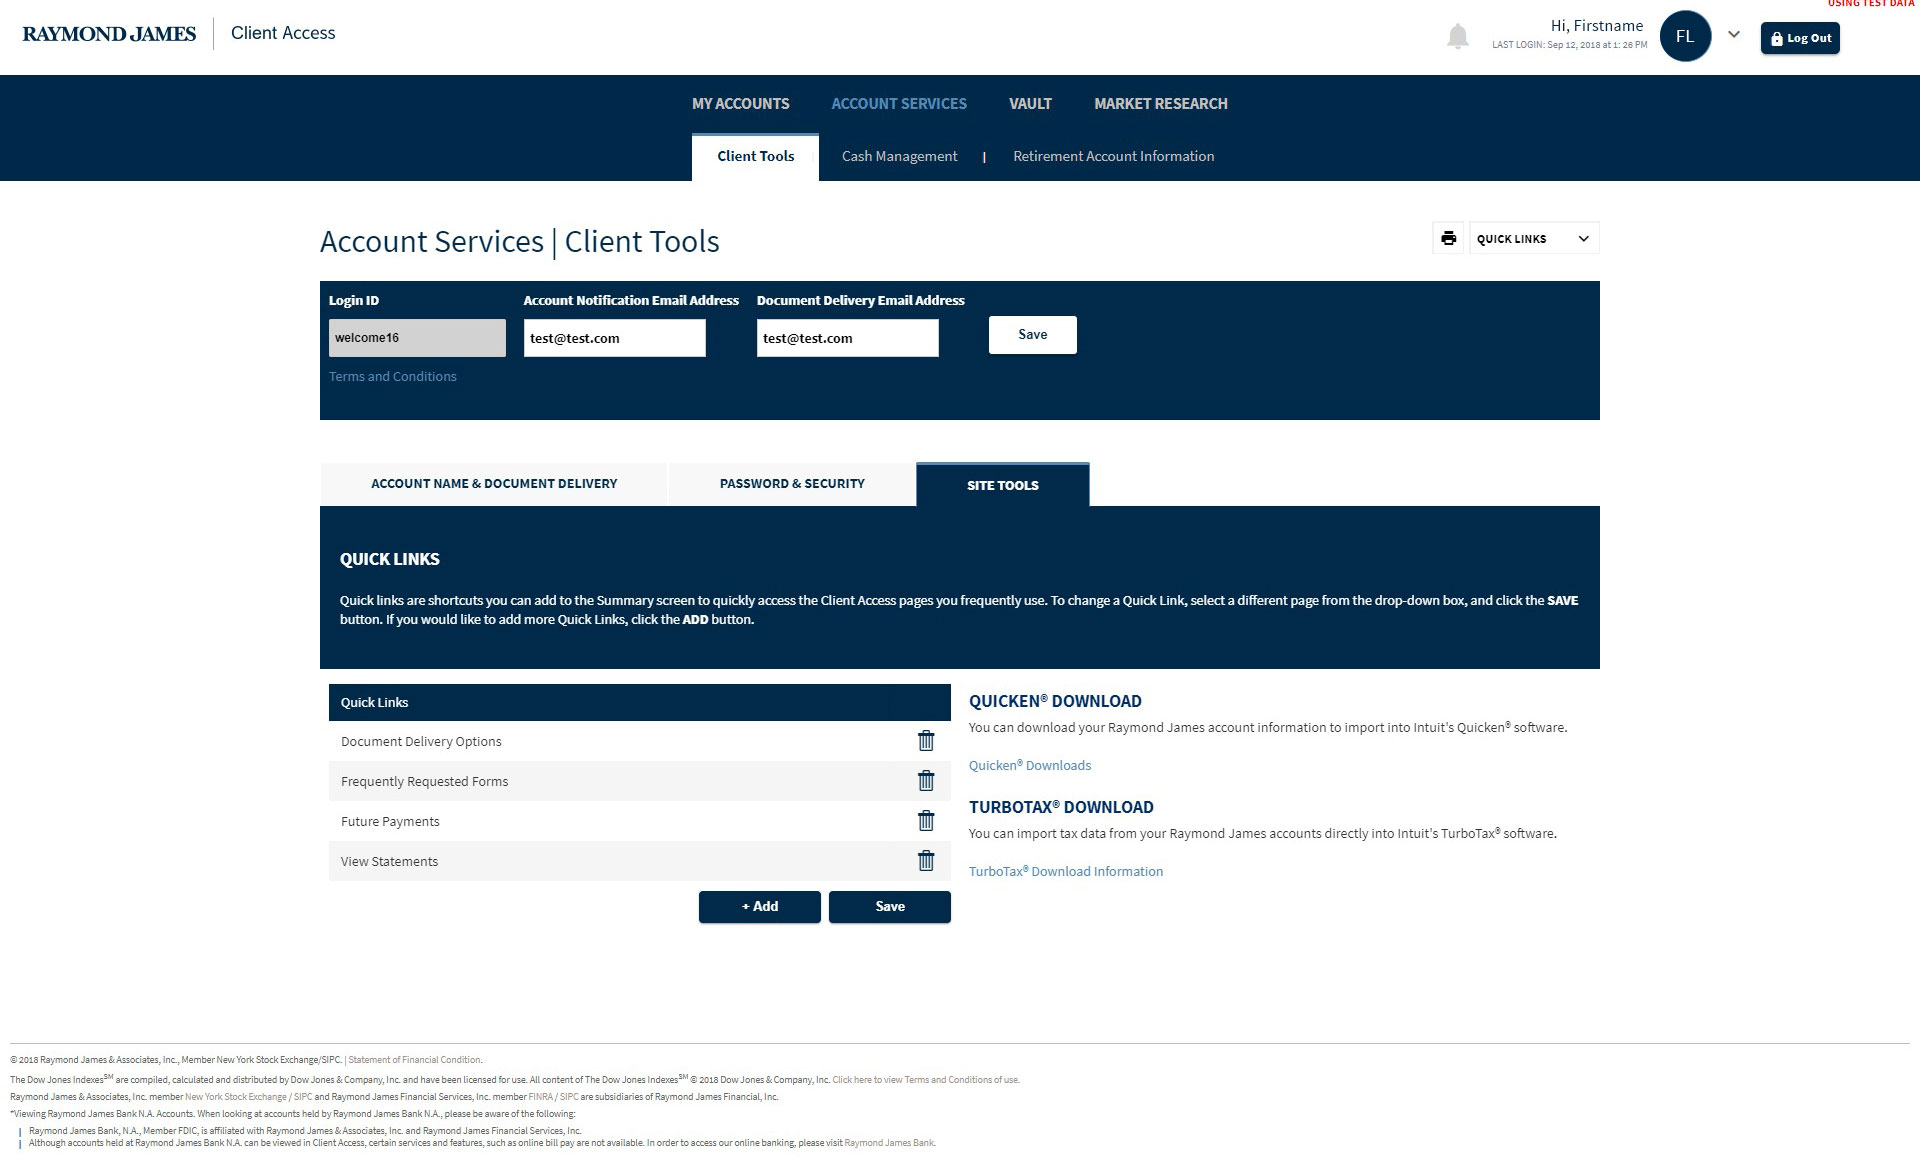The height and width of the screenshot is (1164, 1920).
Task: Expand the profile menu chevron
Action: [x=1734, y=35]
